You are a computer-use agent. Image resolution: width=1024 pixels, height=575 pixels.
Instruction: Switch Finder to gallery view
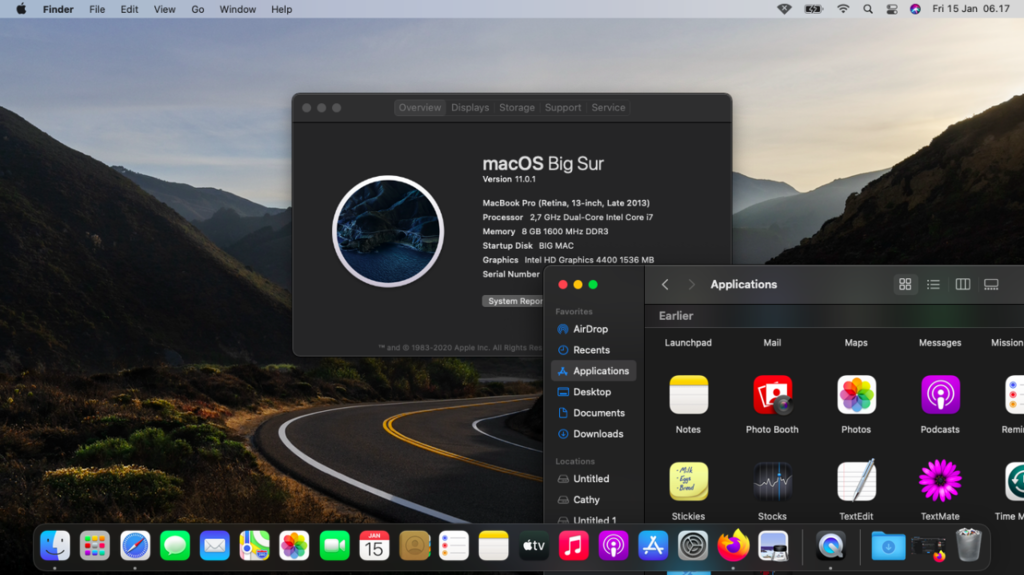(991, 284)
